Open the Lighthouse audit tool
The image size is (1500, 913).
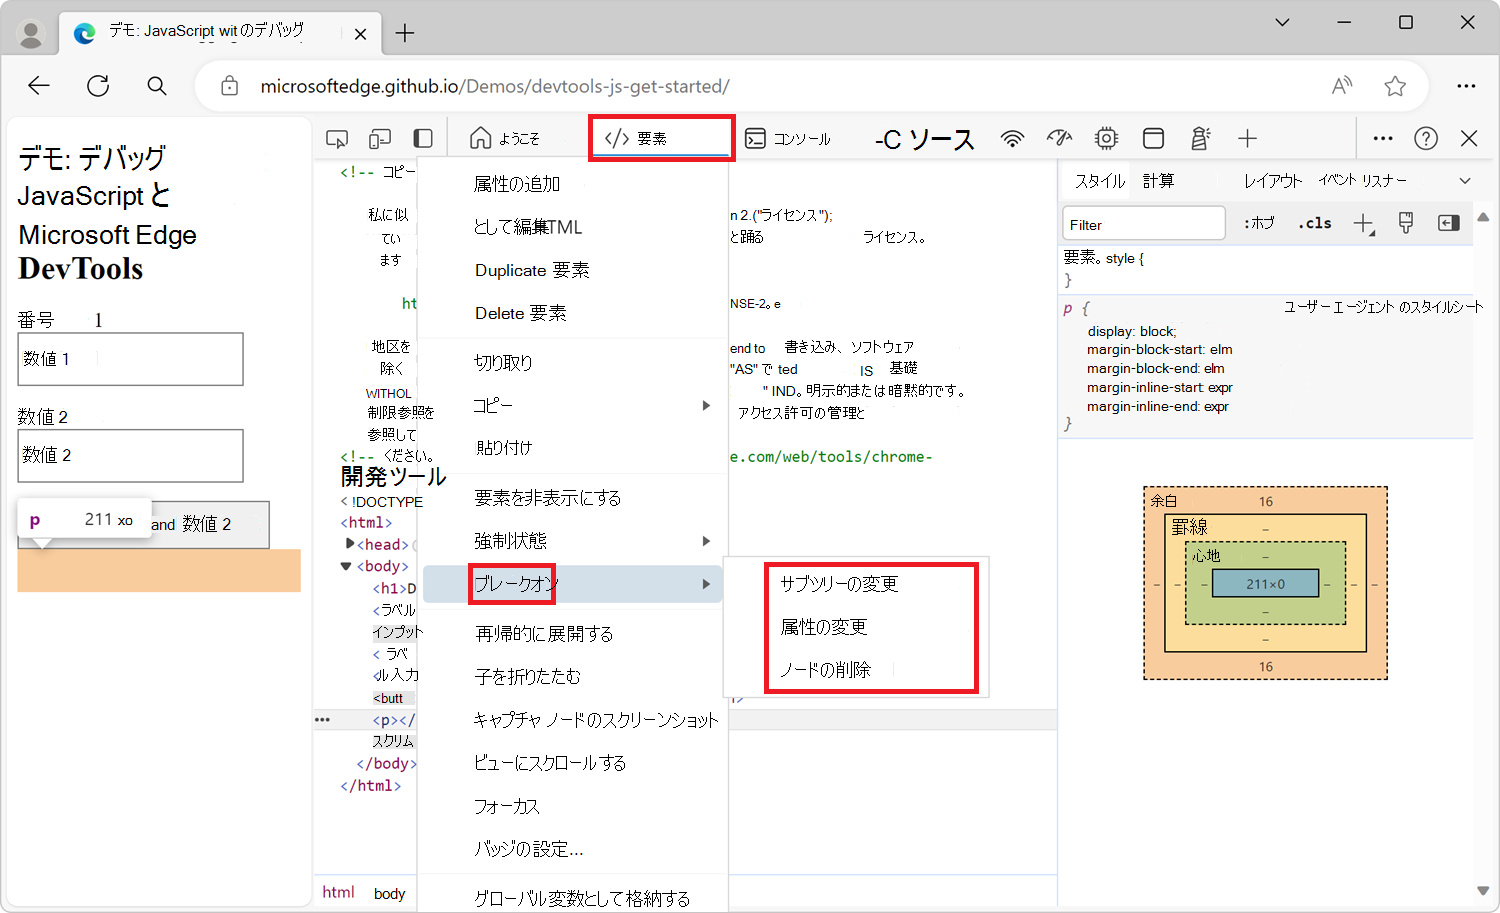pos(1201,138)
